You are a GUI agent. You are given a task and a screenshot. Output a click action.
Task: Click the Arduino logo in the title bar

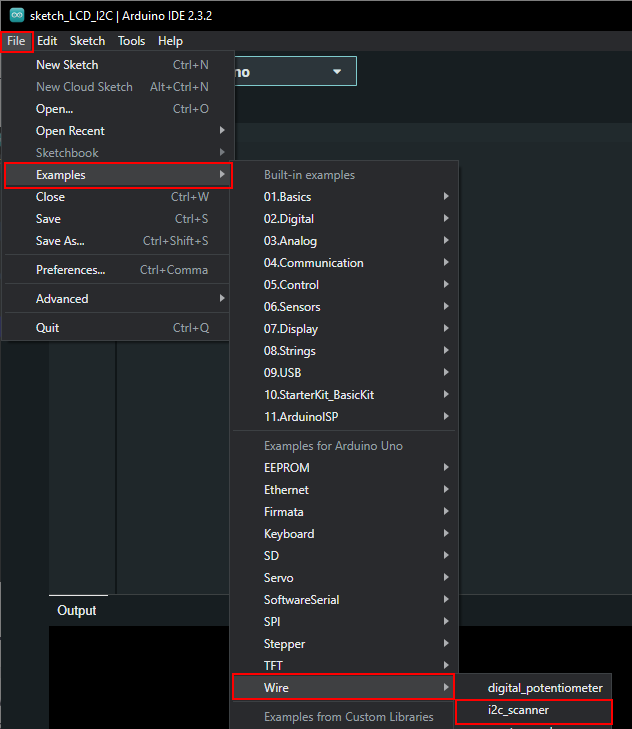pyautogui.click(x=16, y=16)
